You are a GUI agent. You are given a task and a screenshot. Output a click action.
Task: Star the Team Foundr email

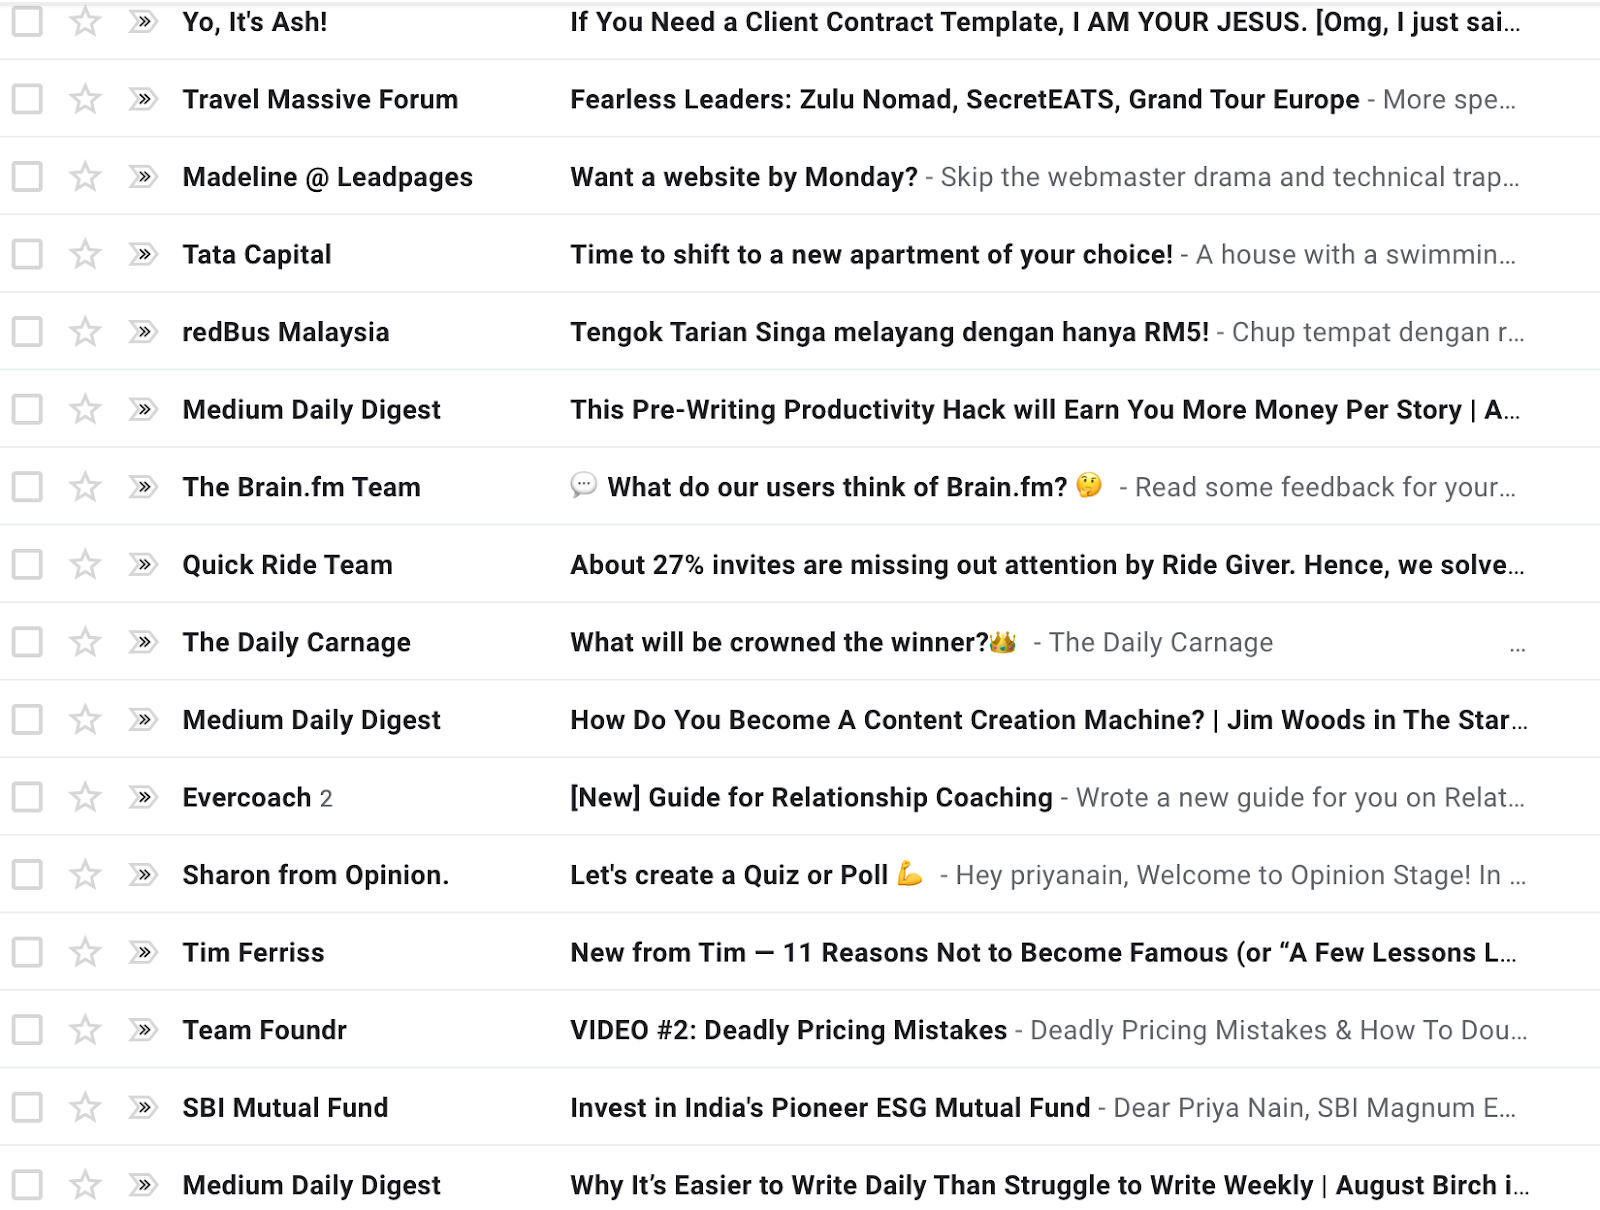pos(85,1030)
